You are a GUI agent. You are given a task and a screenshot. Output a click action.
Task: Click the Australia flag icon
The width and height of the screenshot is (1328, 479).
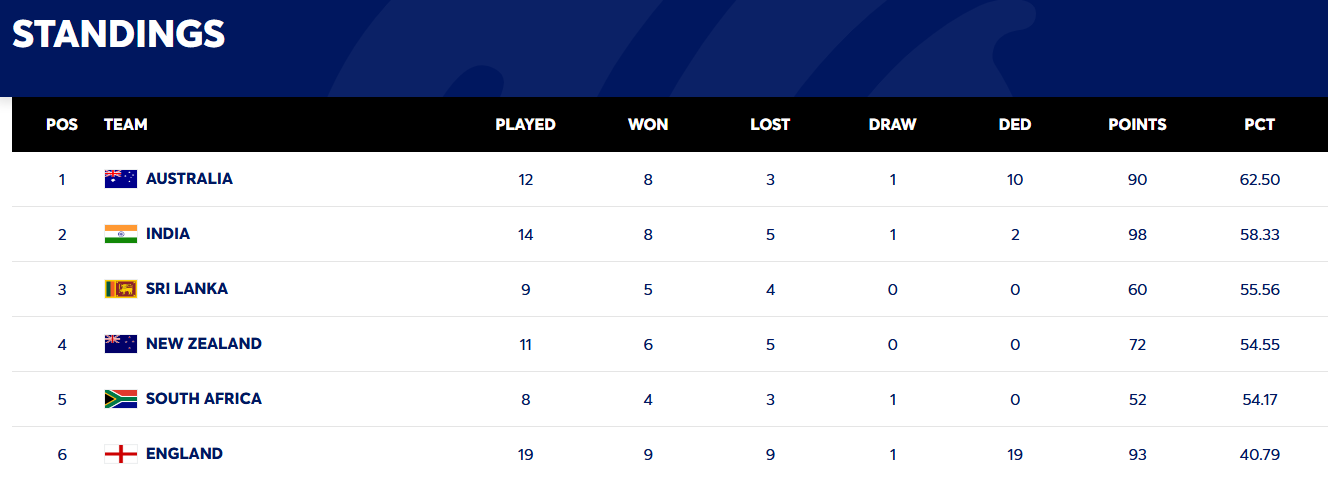click(x=121, y=179)
